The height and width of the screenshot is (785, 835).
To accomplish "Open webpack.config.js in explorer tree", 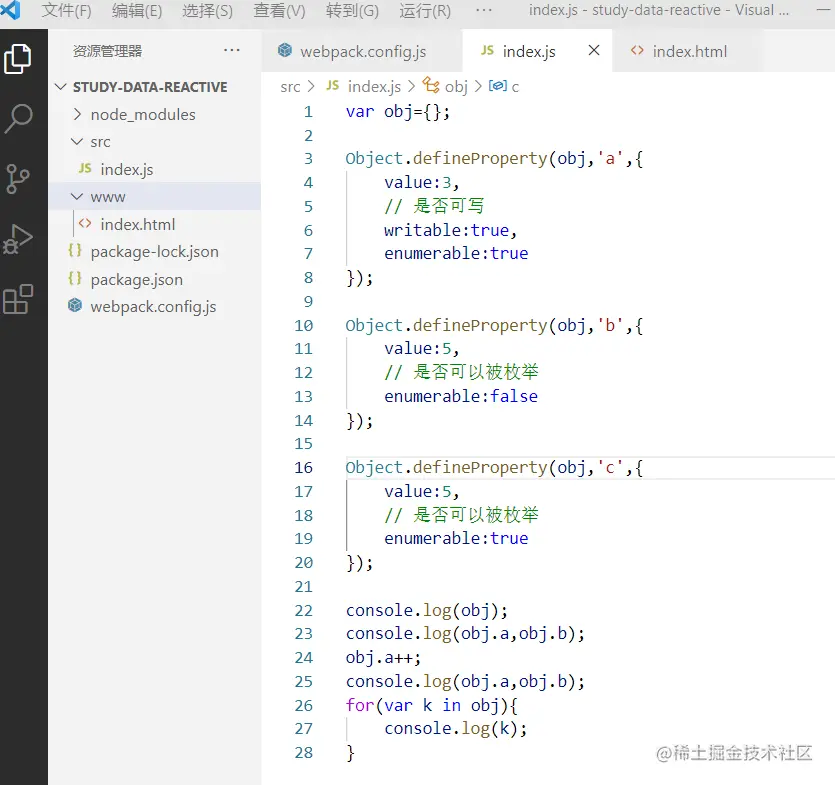I will pyautogui.click(x=154, y=307).
